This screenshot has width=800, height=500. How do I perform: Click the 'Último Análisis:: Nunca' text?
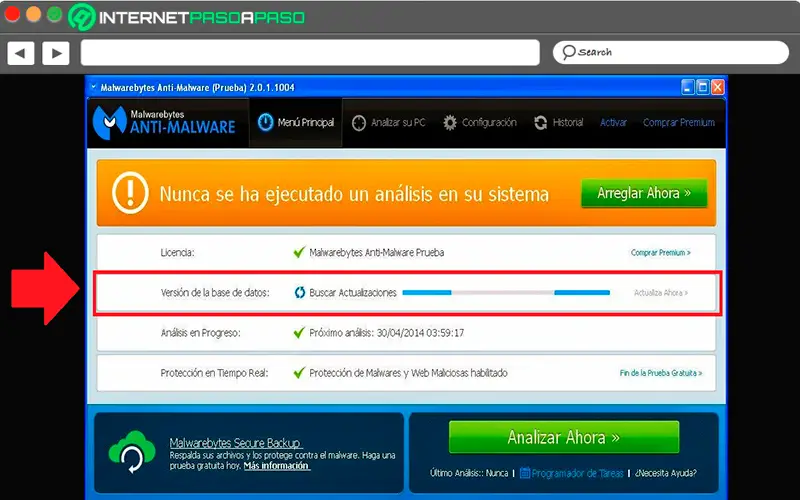tap(469, 473)
